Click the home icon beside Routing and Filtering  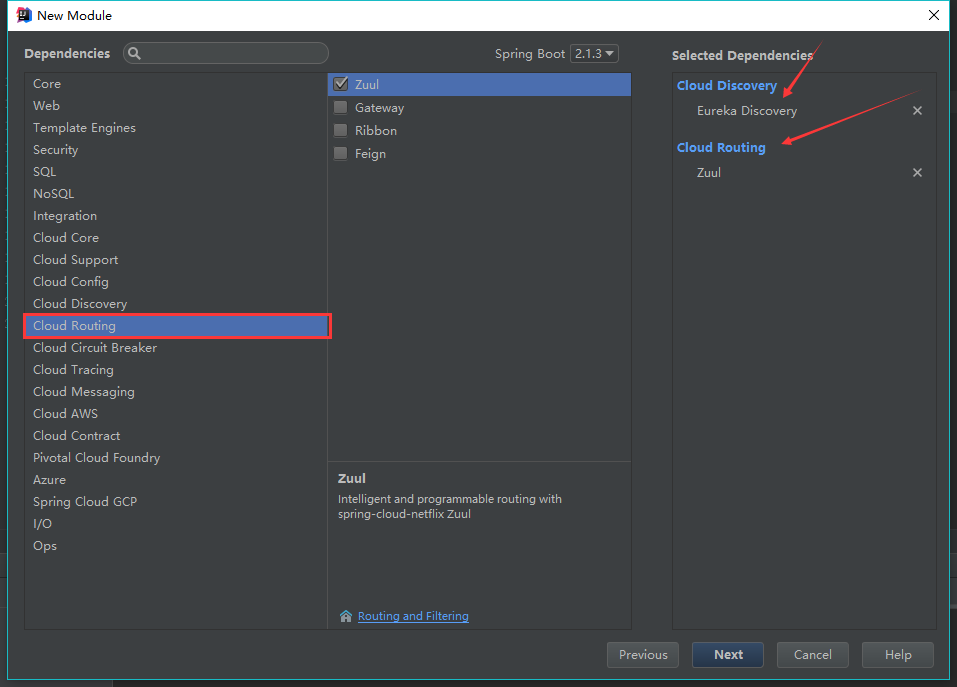(x=346, y=616)
